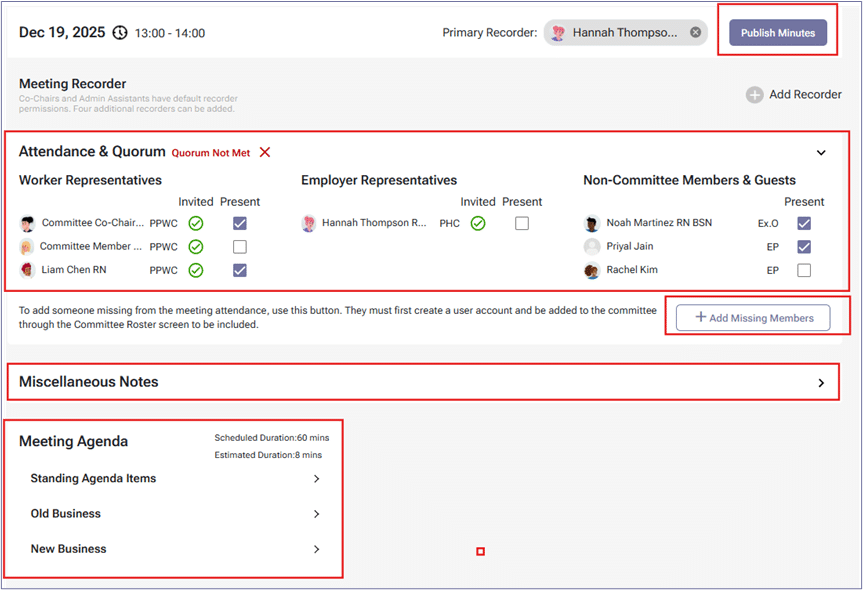
Task: Click Noah Martinez RN BSN avatar
Action: click(x=592, y=223)
